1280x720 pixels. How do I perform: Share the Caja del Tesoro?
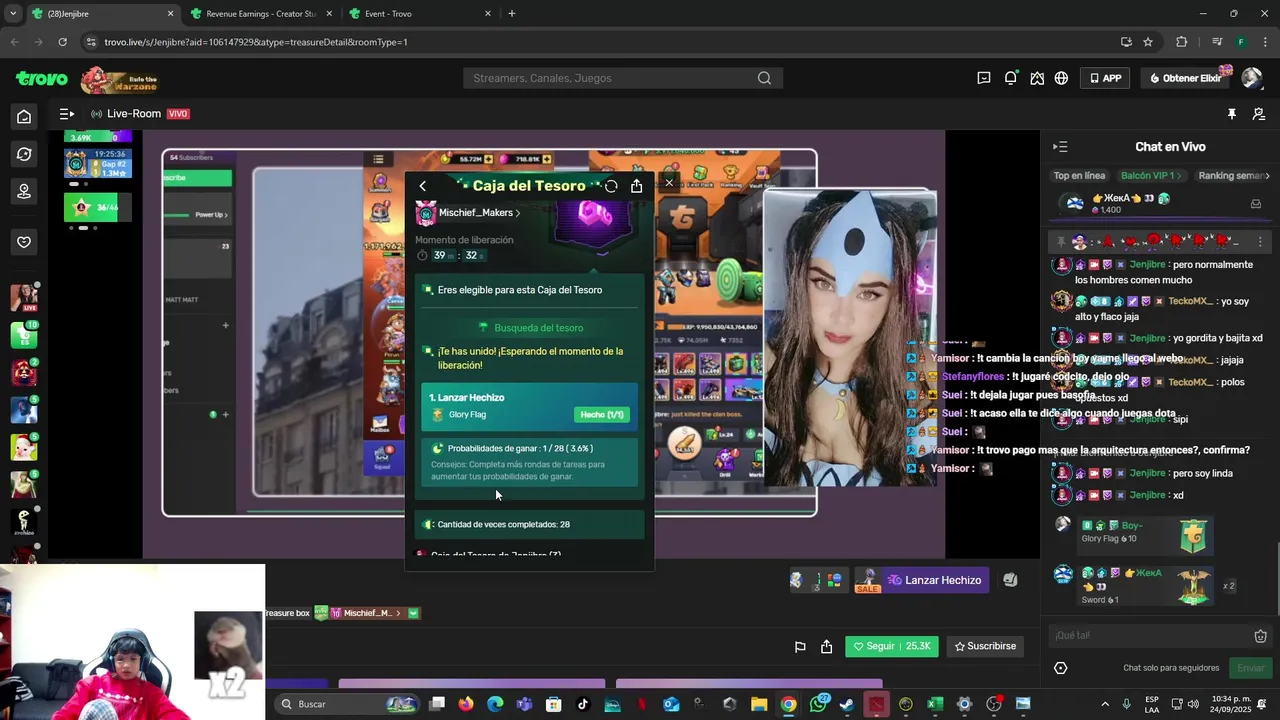(x=636, y=186)
